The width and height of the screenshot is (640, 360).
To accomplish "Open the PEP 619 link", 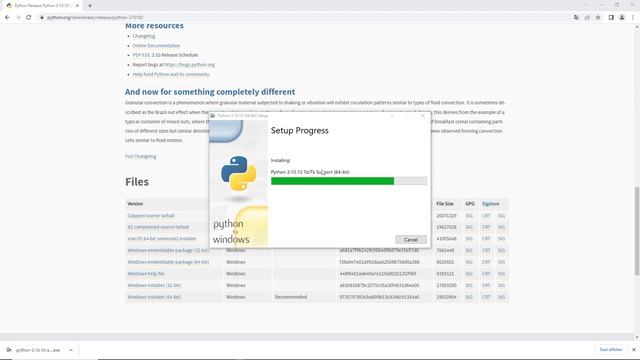I will click(x=141, y=55).
